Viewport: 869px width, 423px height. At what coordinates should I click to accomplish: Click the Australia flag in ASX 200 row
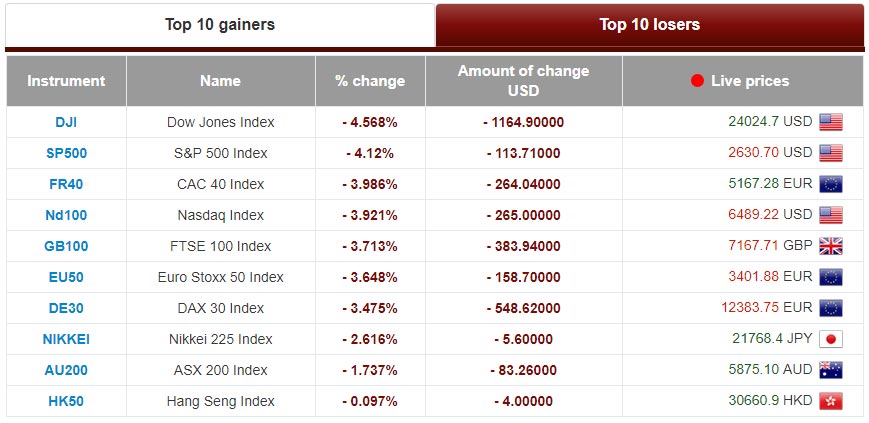830,370
